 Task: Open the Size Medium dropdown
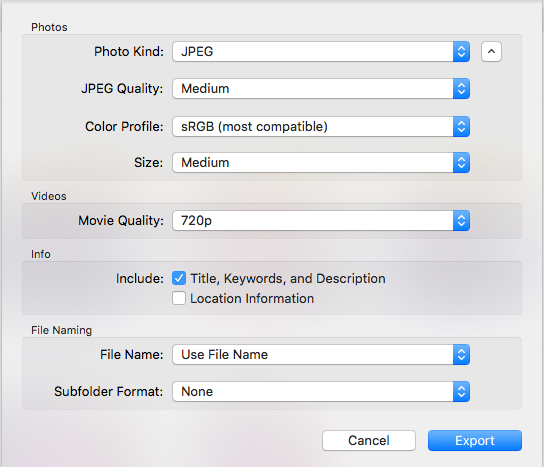click(321, 163)
